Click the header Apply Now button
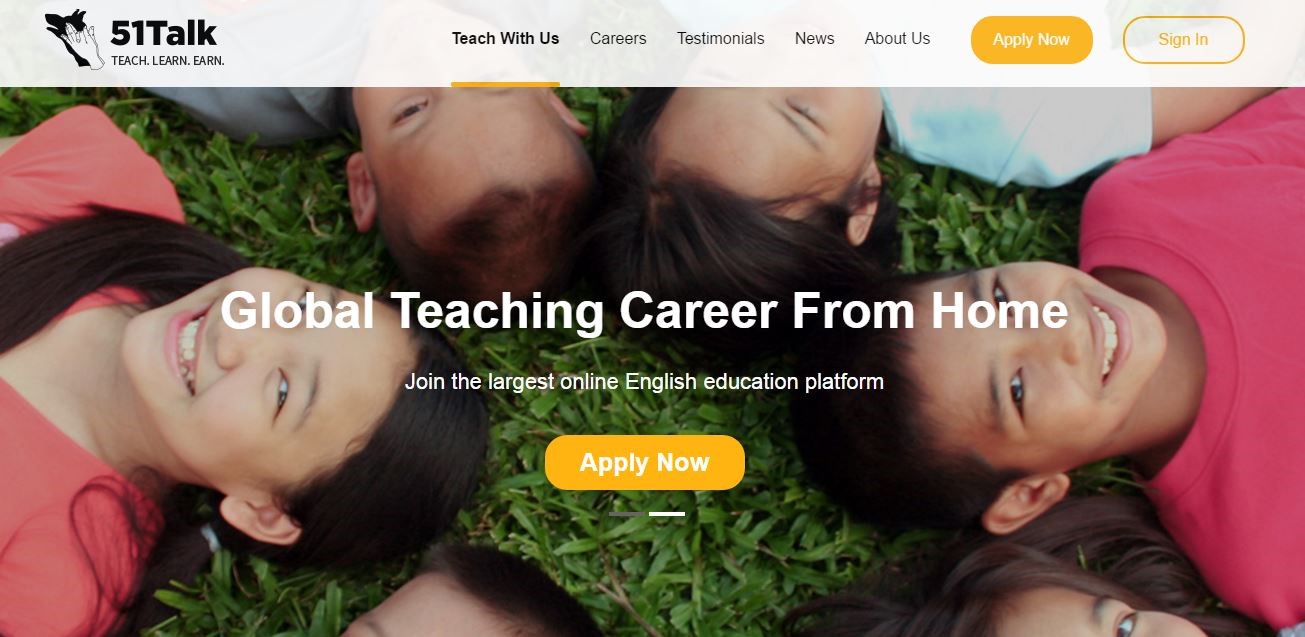Screen dimensions: 1305x637 click(1031, 40)
